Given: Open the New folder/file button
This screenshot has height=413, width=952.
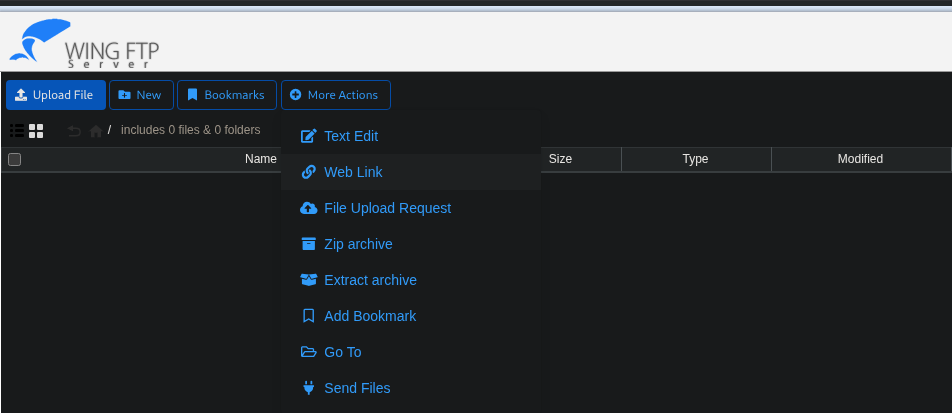Looking at the screenshot, I should (141, 95).
